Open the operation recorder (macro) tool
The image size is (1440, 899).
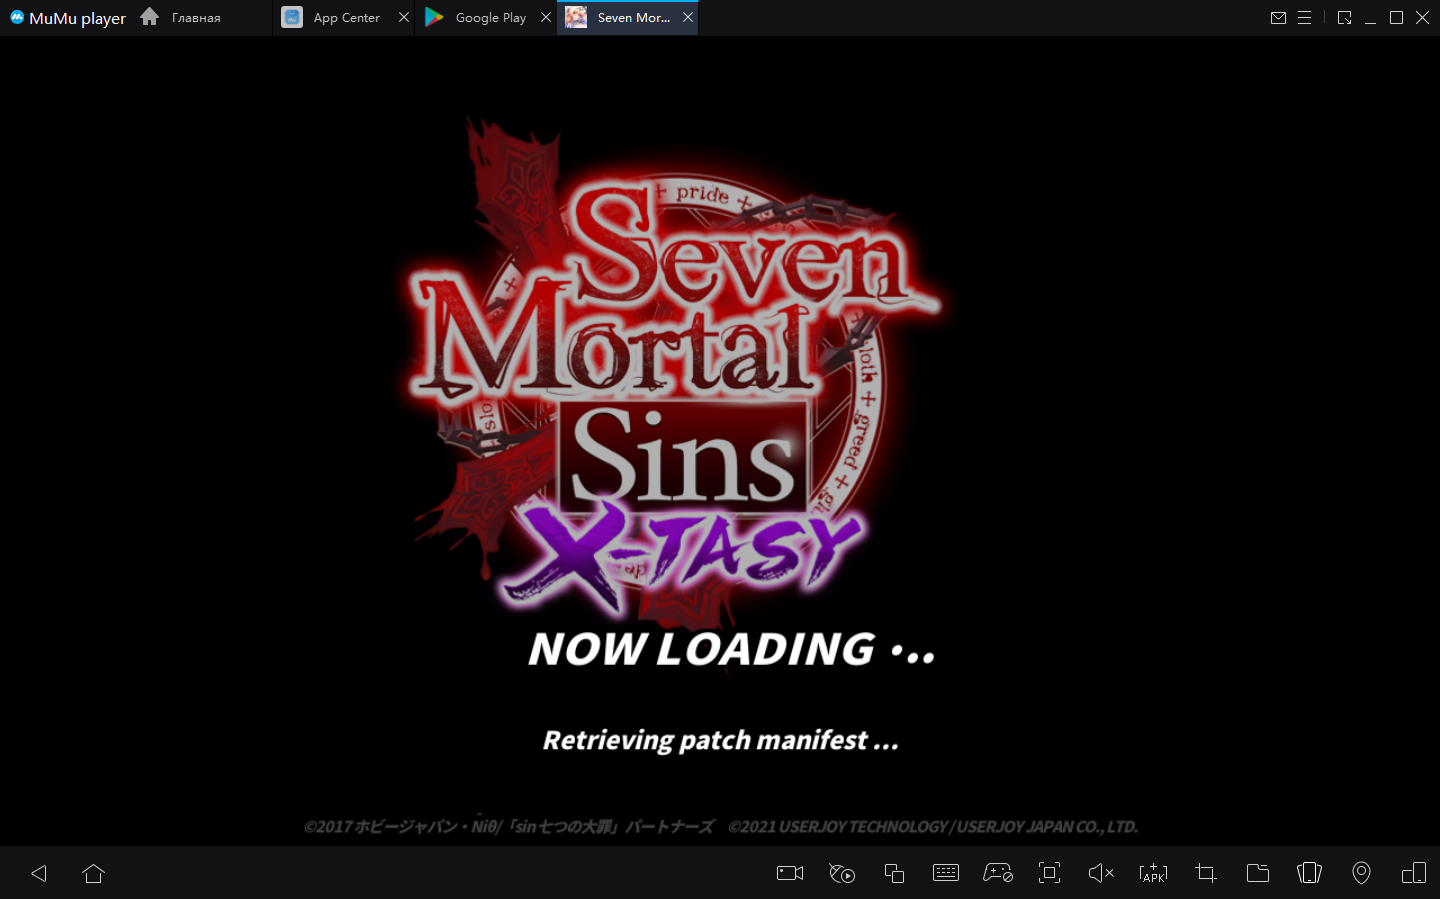(842, 873)
